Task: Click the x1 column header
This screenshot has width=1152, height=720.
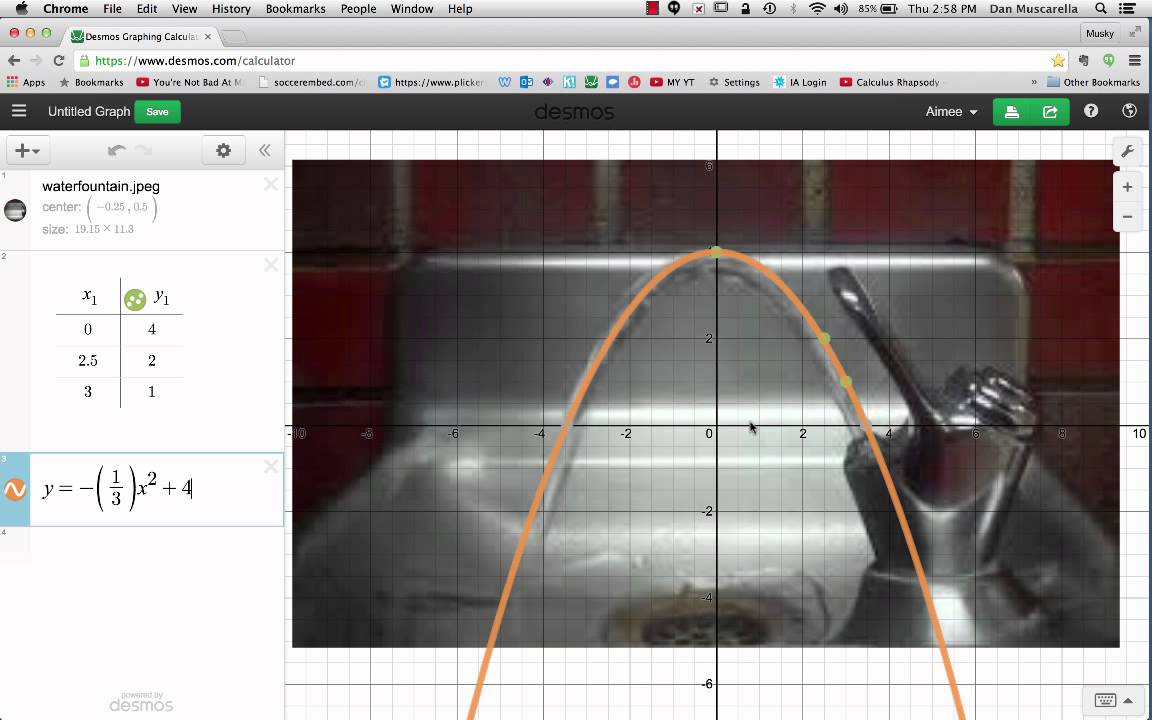Action: coord(89,297)
